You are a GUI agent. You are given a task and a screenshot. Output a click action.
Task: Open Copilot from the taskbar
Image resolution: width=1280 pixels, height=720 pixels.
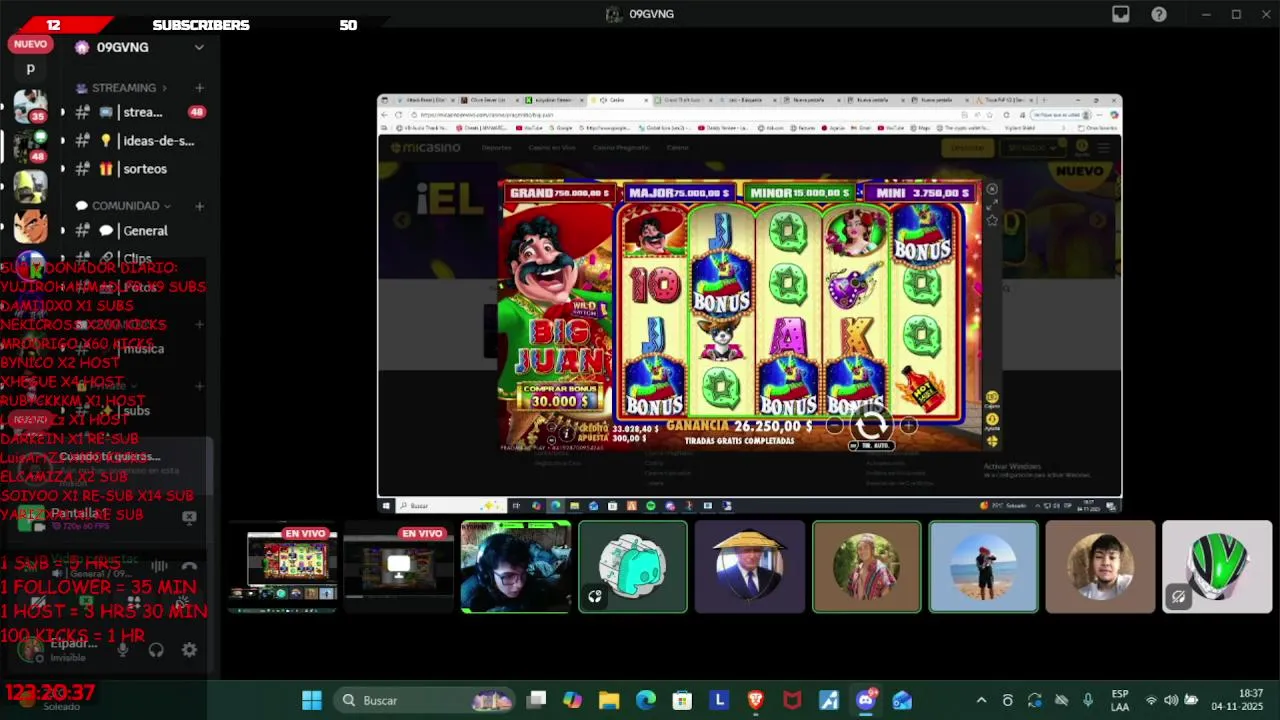[572, 700]
